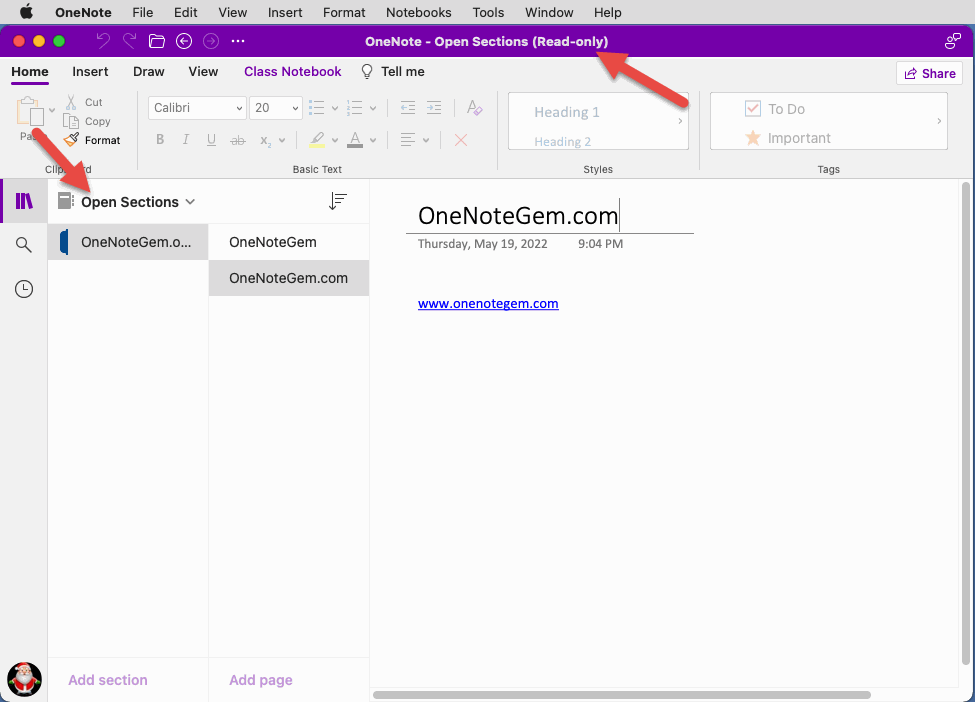Click Add page
The width and height of the screenshot is (975, 702).
click(x=261, y=680)
